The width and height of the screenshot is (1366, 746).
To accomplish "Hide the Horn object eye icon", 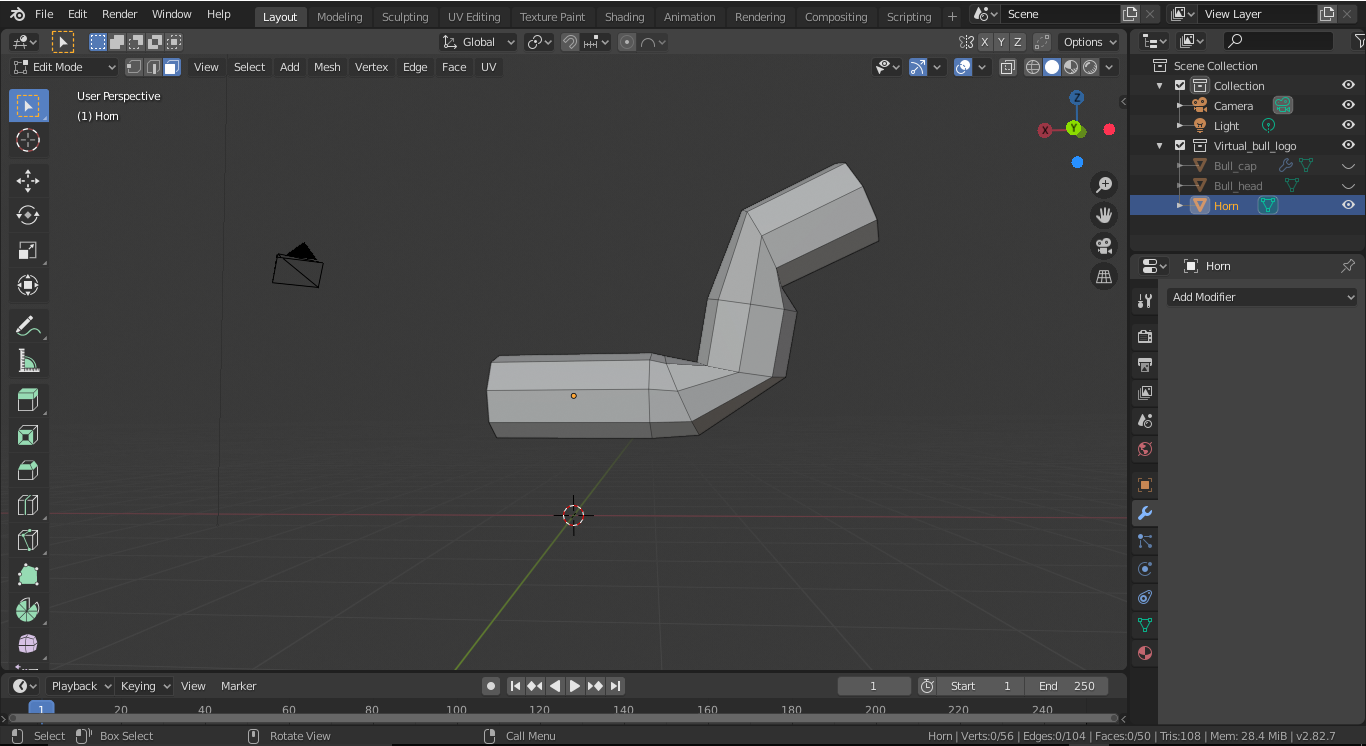I will [x=1348, y=205].
